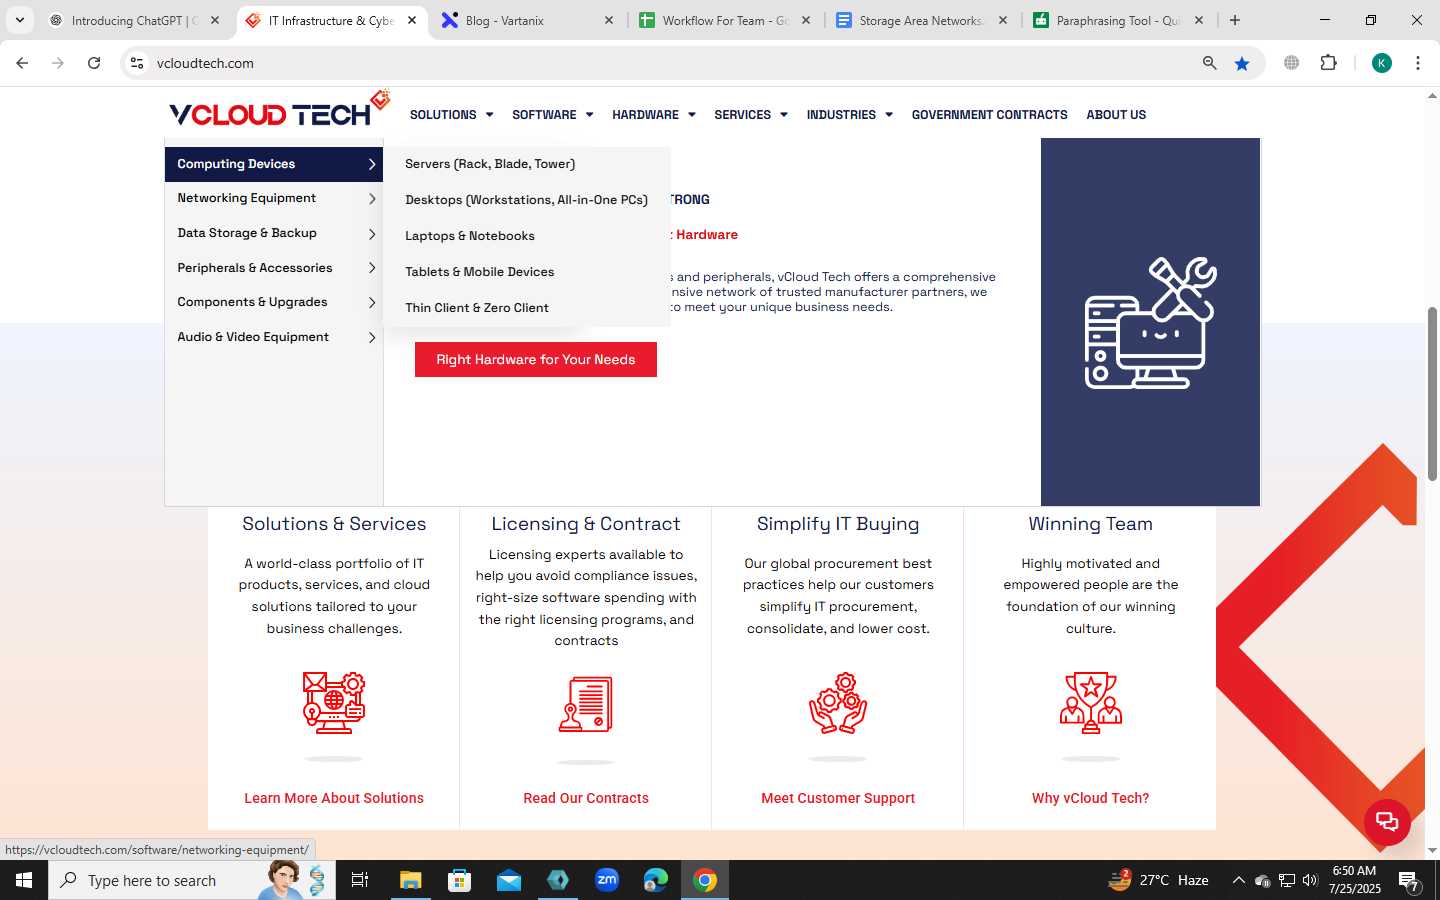Go back using the browser back arrow
This screenshot has width=1440, height=900.
pyautogui.click(x=22, y=63)
